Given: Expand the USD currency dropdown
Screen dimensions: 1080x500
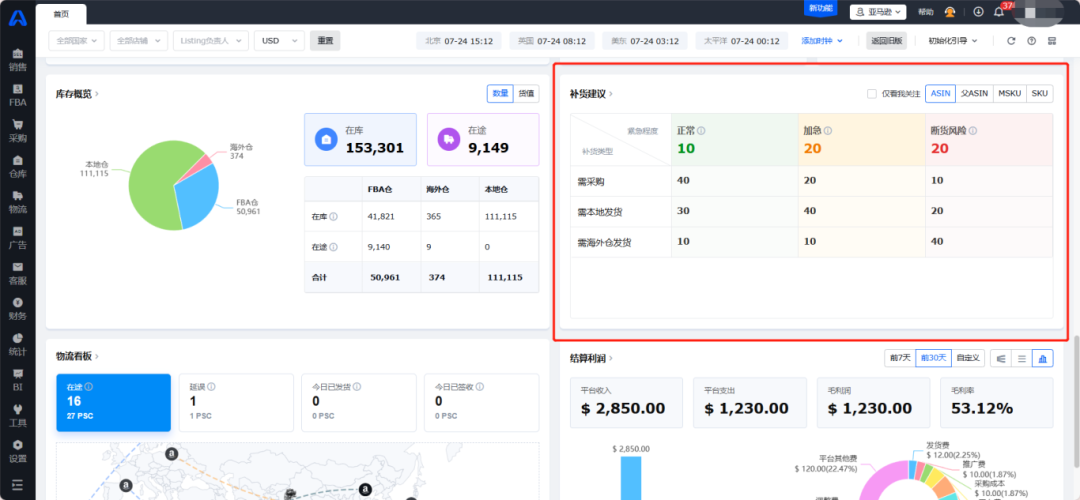Looking at the screenshot, I should 279,41.
